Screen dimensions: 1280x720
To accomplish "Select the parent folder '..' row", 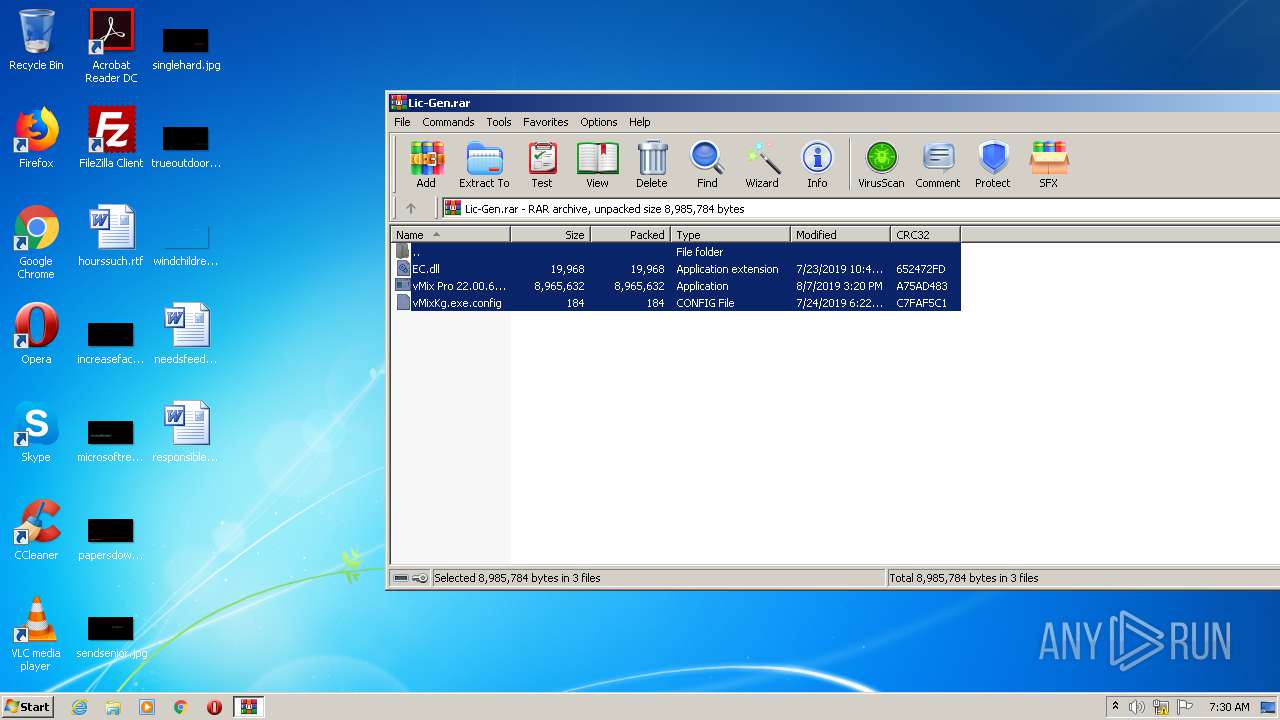I will tap(676, 252).
